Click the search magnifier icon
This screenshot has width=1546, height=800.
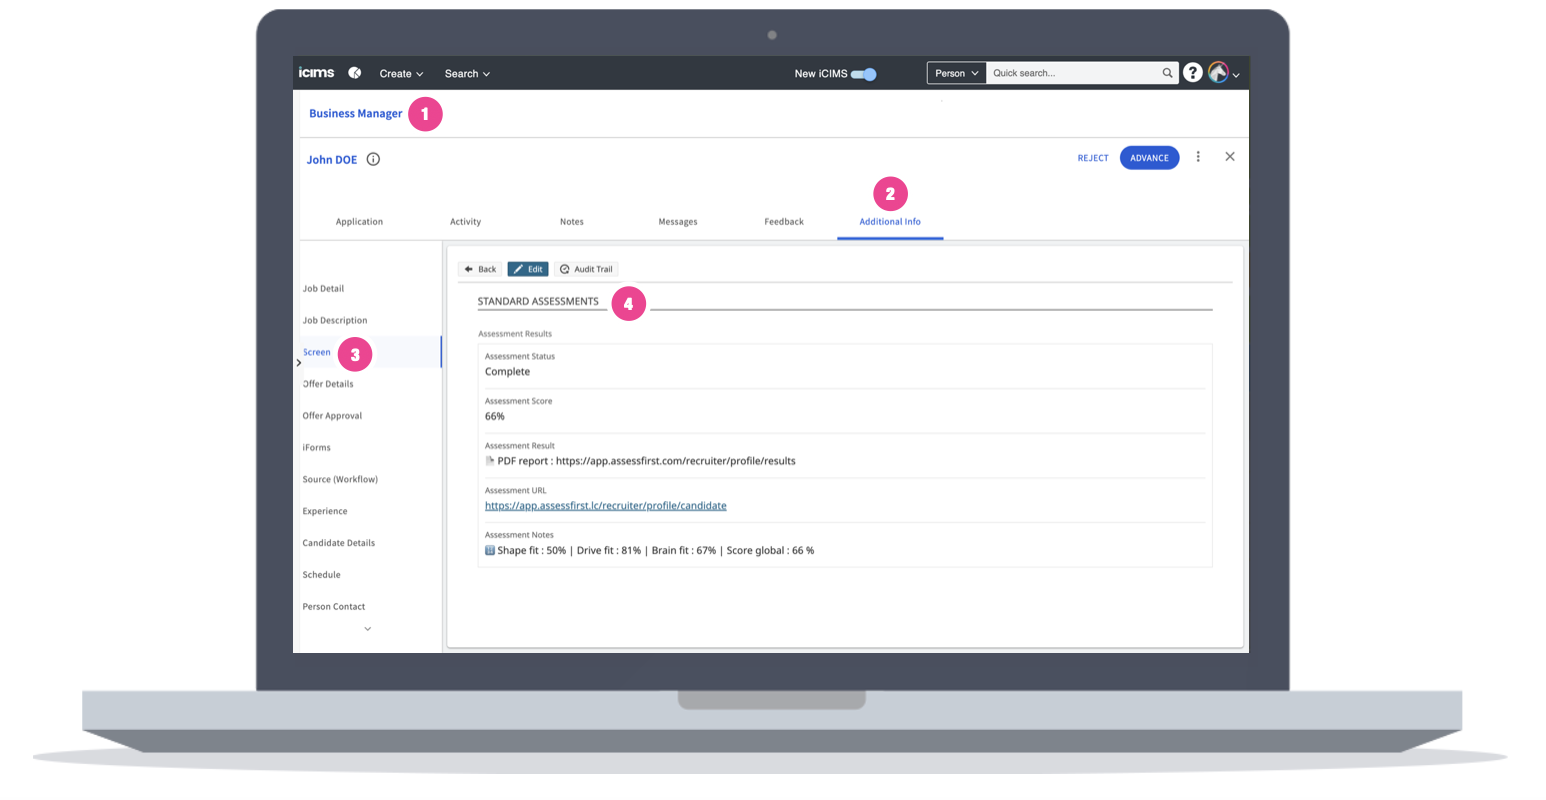[1167, 73]
